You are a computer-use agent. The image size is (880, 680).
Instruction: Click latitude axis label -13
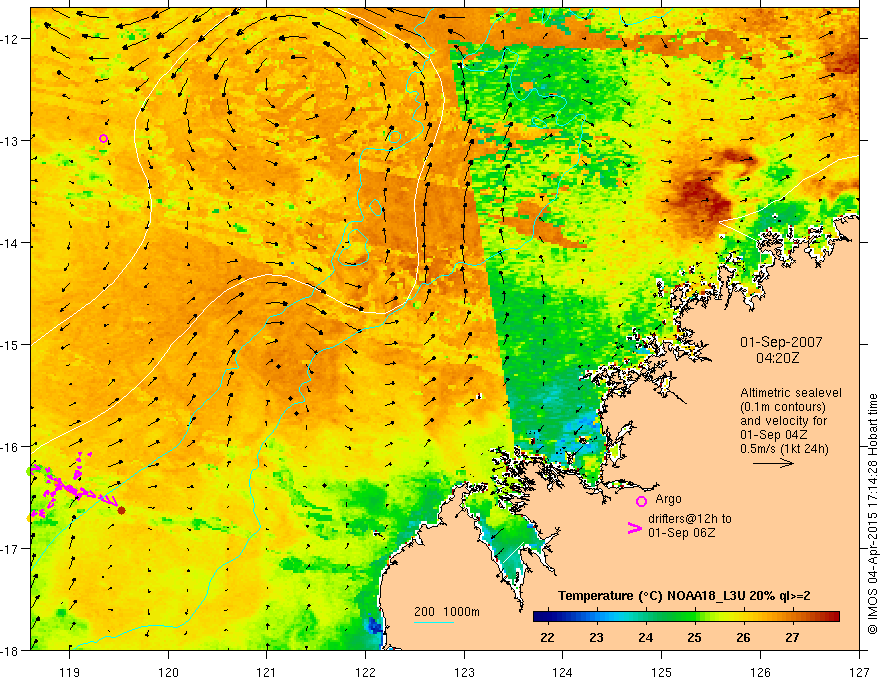click(x=11, y=141)
